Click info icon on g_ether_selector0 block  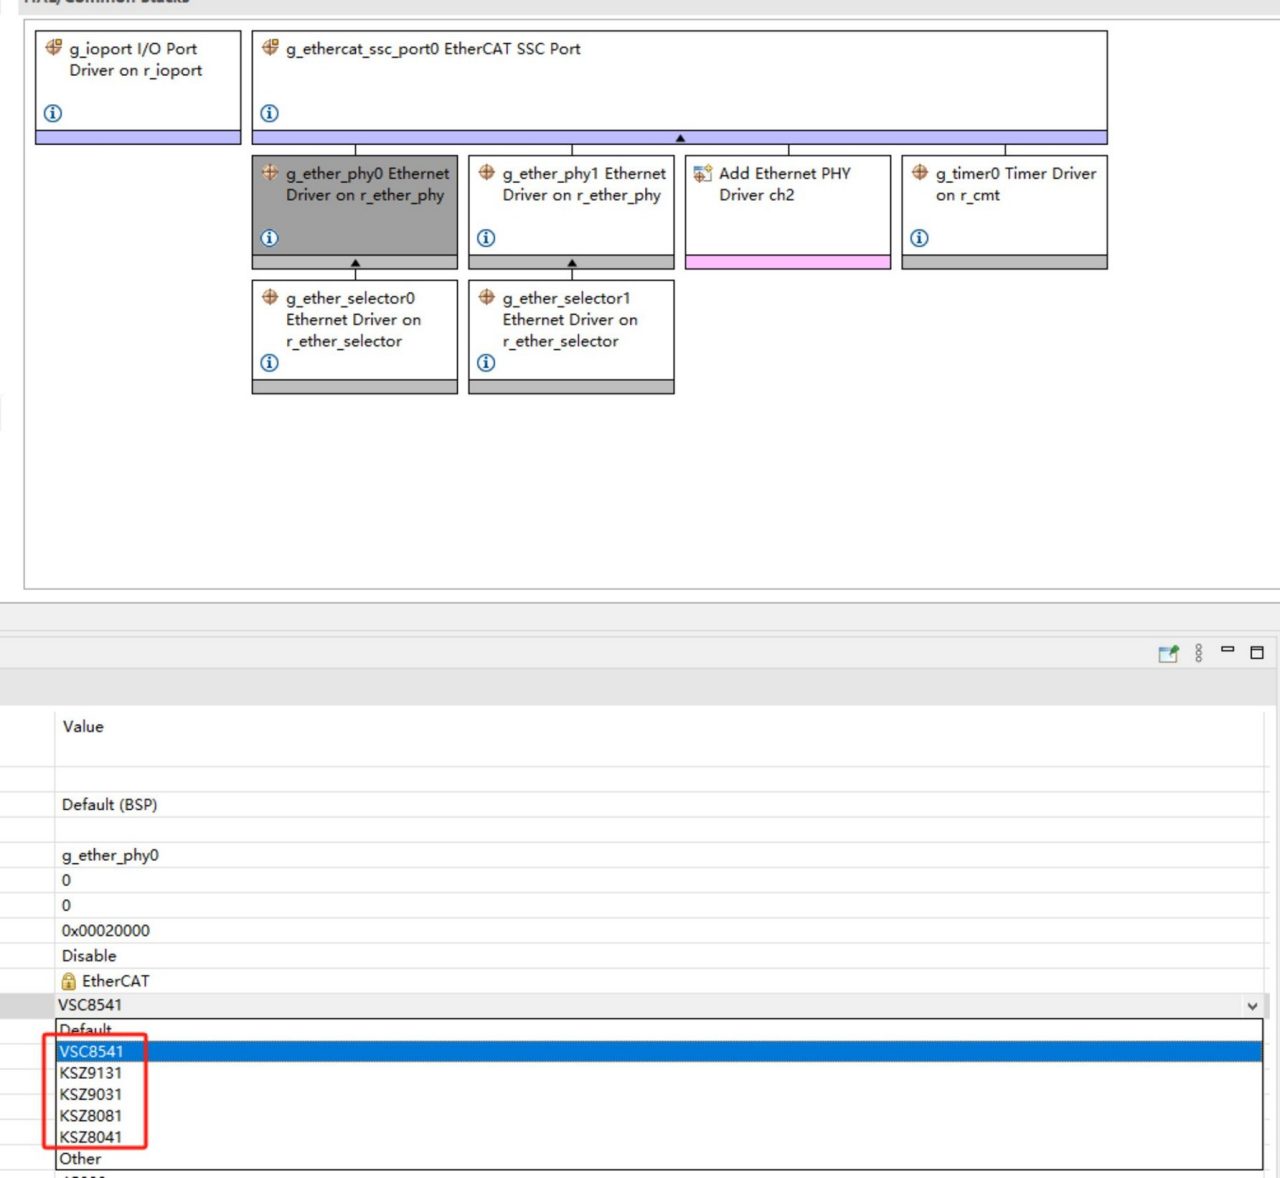pos(269,363)
